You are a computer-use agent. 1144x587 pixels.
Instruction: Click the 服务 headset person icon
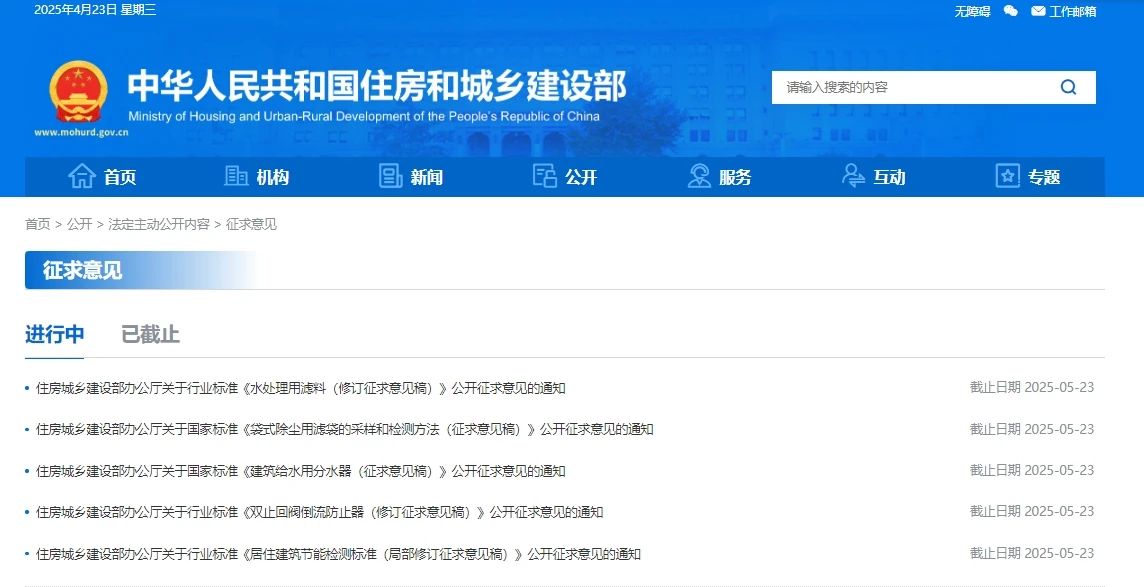click(x=699, y=177)
